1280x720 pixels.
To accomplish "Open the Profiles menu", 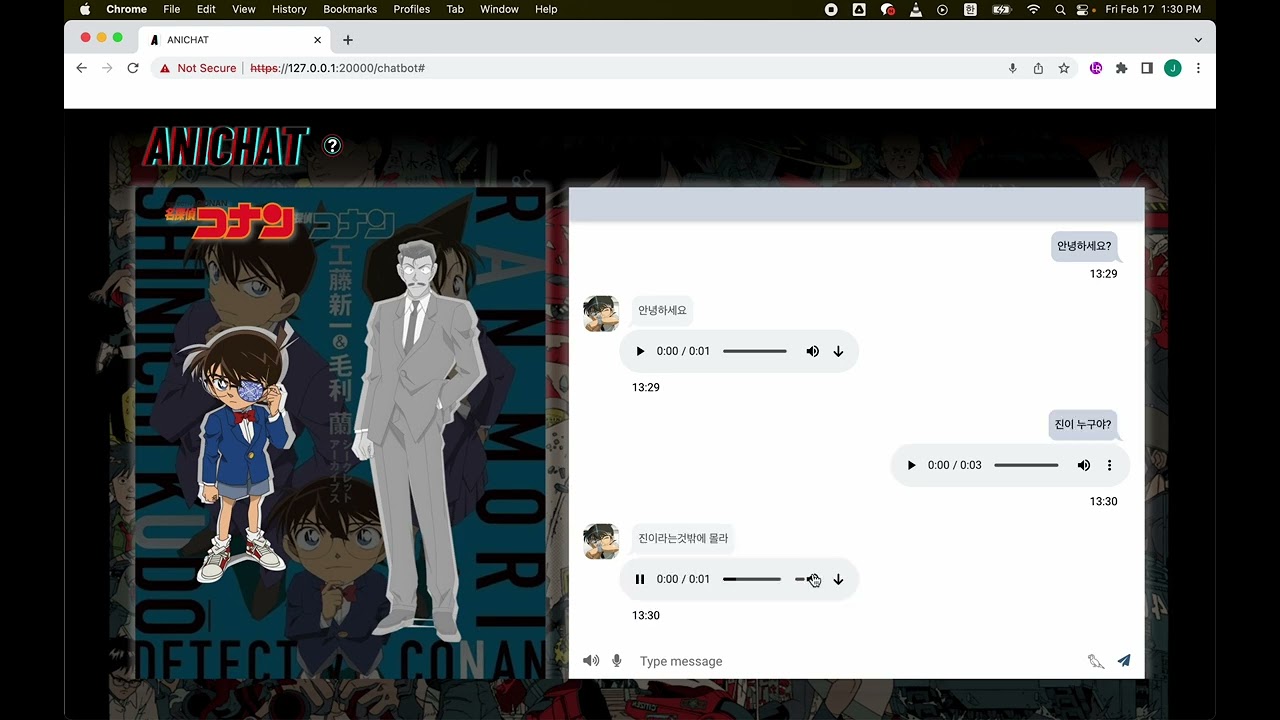I will click(411, 9).
